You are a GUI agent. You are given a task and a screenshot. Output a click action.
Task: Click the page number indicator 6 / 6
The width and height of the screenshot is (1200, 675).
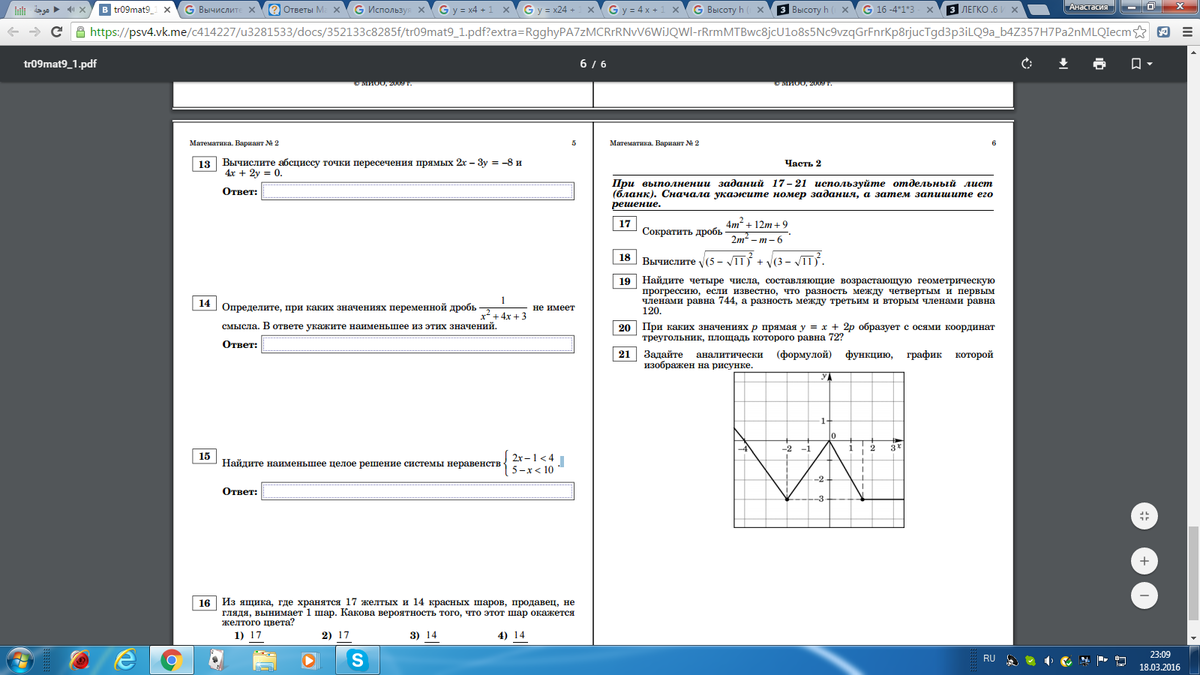pos(593,63)
